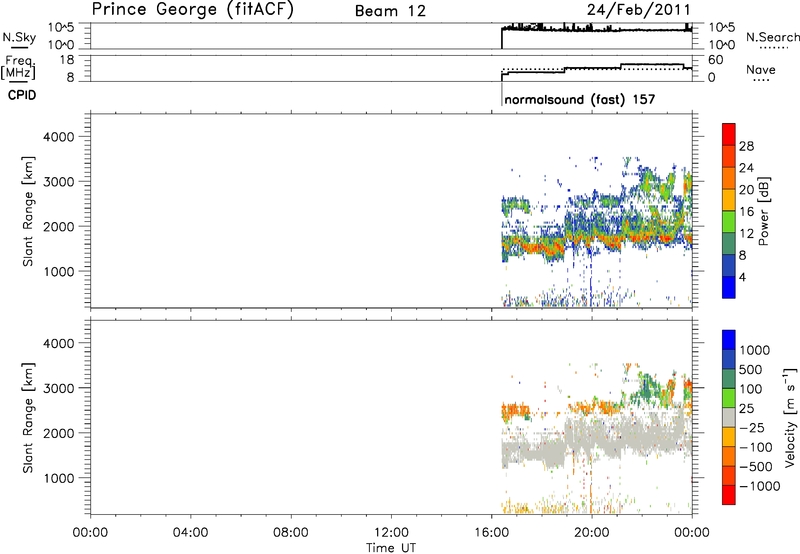Click the Time UT axis title
800x554 pixels.
point(391,548)
